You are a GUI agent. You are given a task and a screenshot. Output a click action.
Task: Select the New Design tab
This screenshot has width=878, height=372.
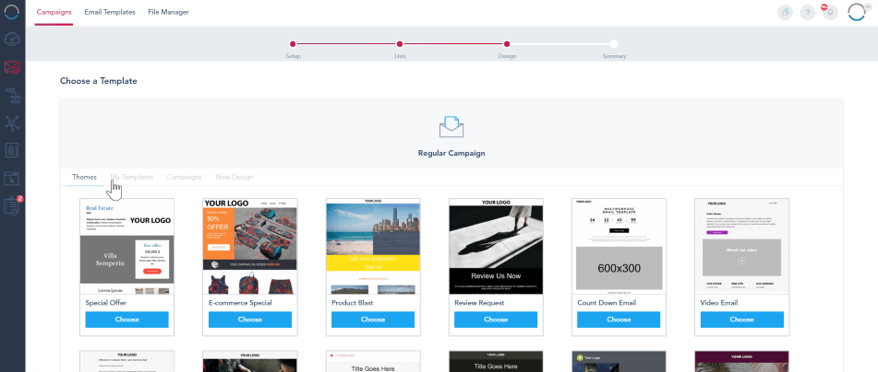(x=235, y=177)
